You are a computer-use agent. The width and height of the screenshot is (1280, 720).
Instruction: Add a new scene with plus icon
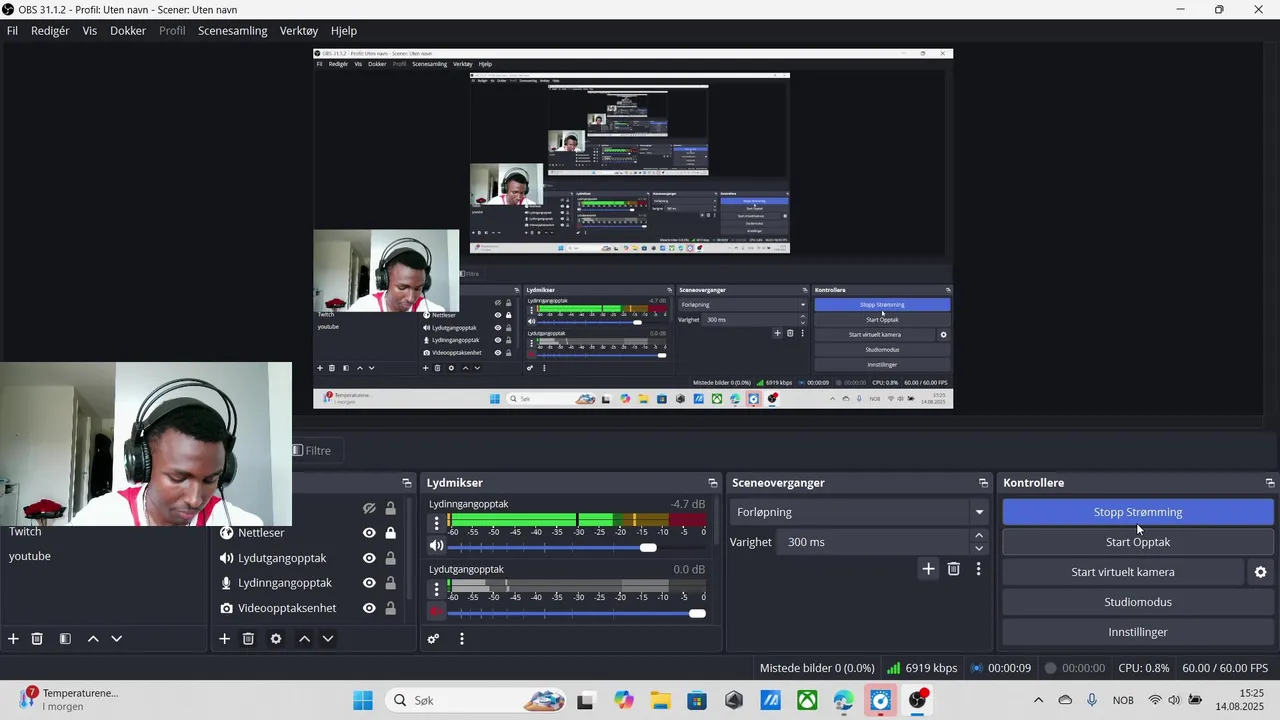(13, 639)
